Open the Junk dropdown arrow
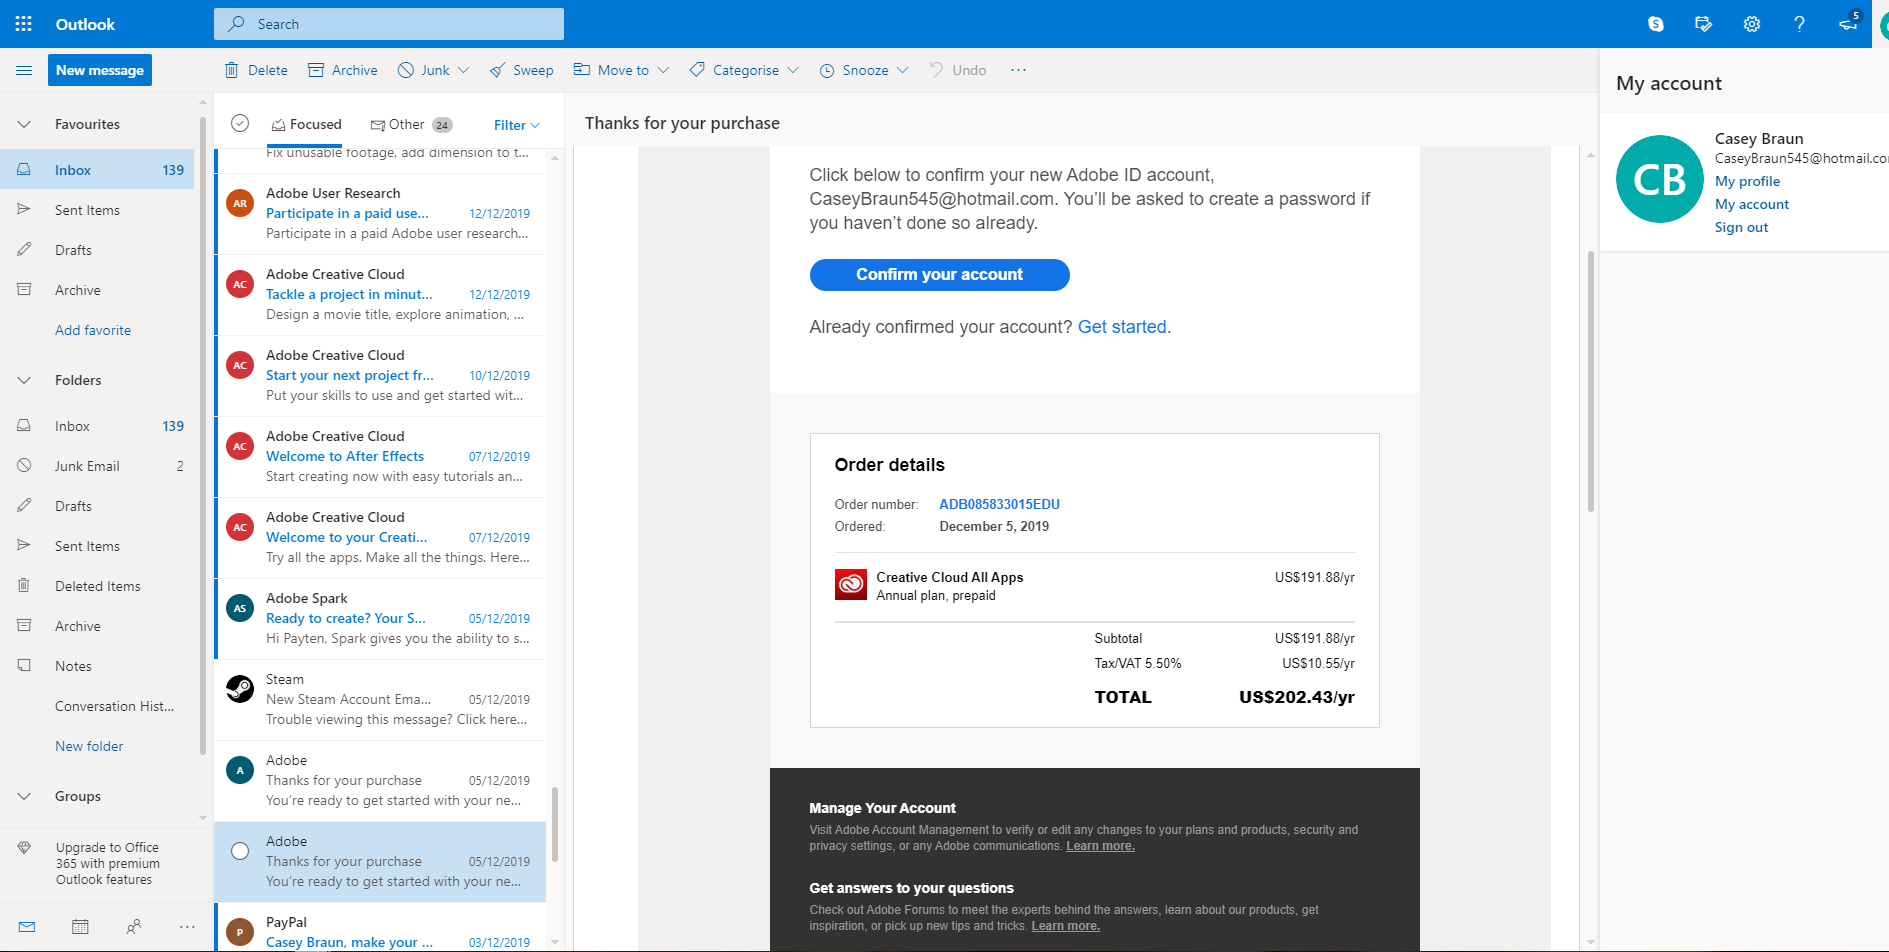1889x952 pixels. (464, 70)
